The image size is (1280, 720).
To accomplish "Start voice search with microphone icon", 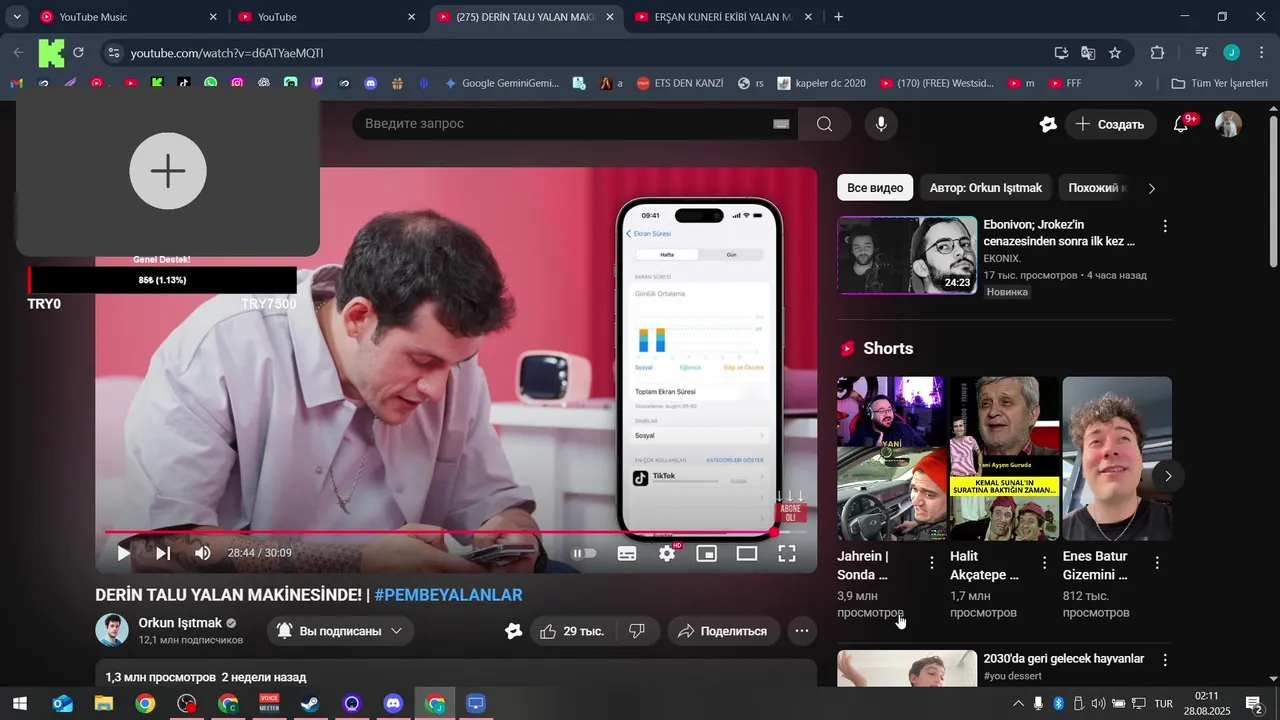I will [x=881, y=124].
